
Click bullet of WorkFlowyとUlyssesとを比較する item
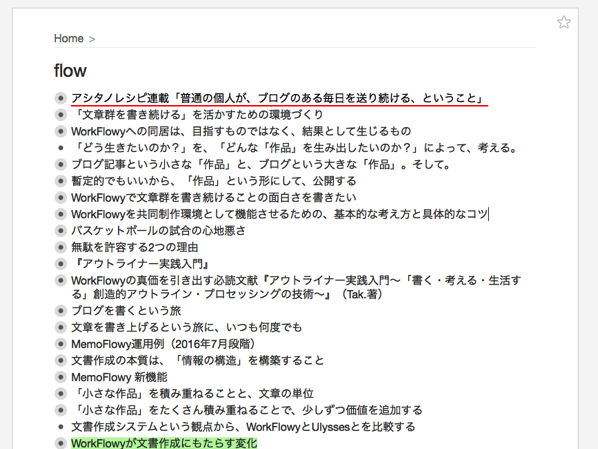[61, 427]
